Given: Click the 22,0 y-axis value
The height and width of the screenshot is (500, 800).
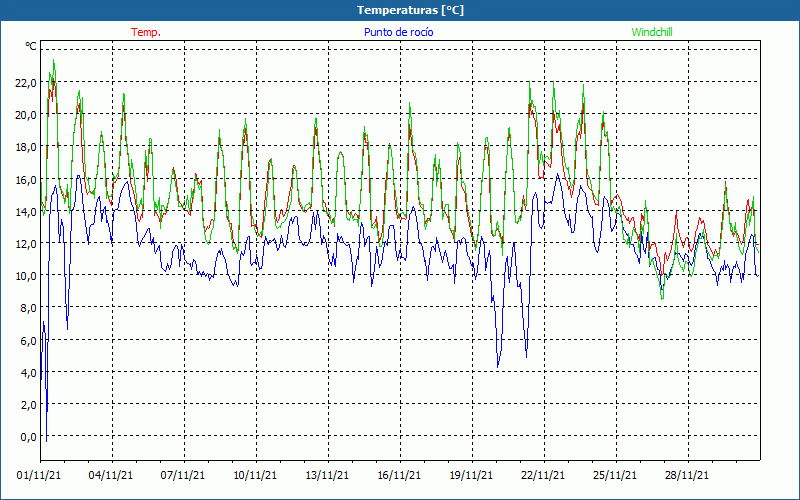Looking at the screenshot, I should coord(26,83).
